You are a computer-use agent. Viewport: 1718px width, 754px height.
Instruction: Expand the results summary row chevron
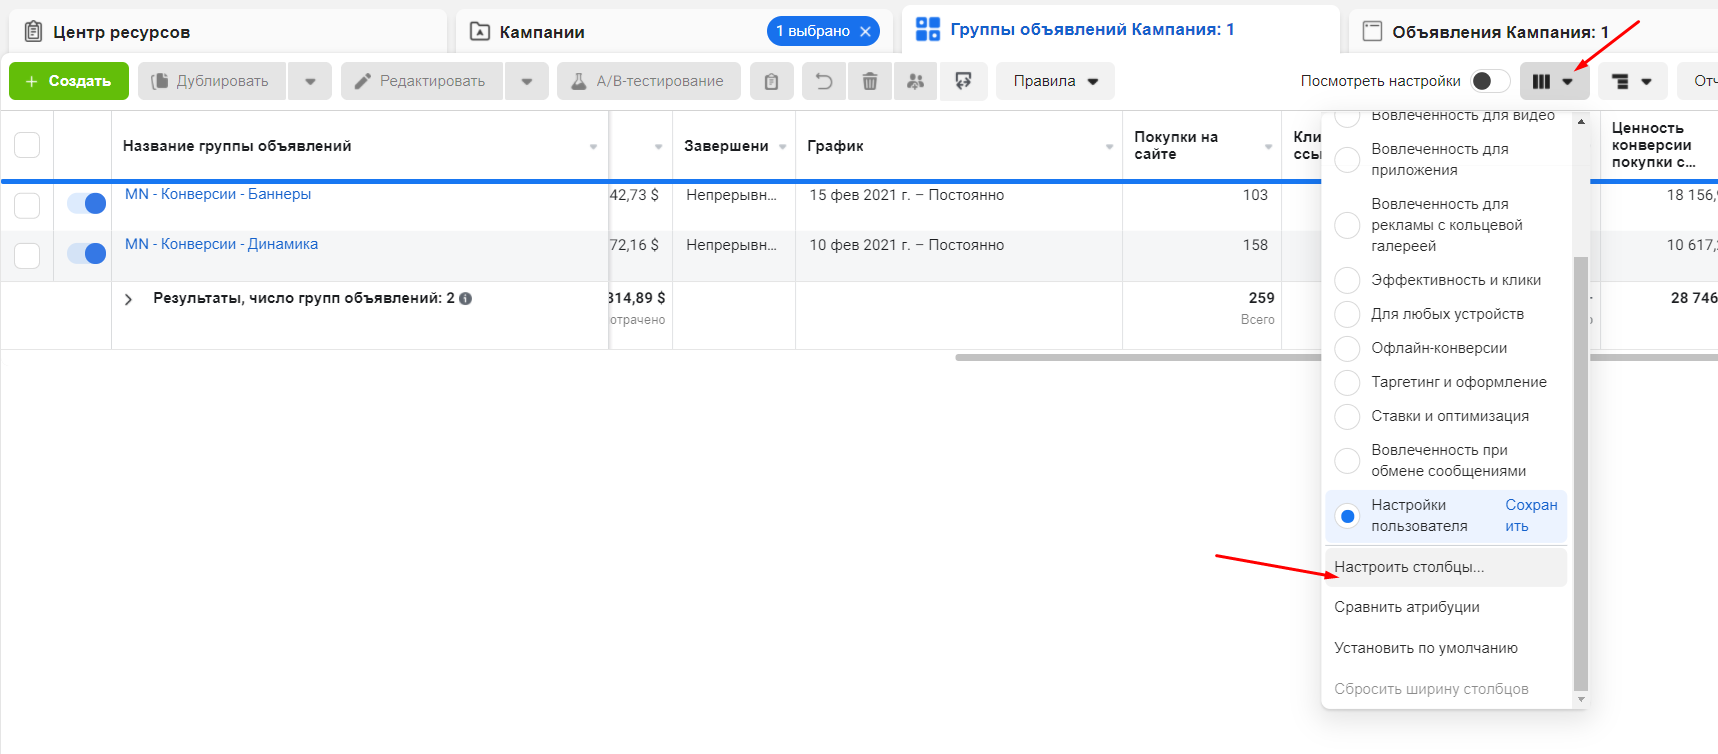[x=128, y=299]
